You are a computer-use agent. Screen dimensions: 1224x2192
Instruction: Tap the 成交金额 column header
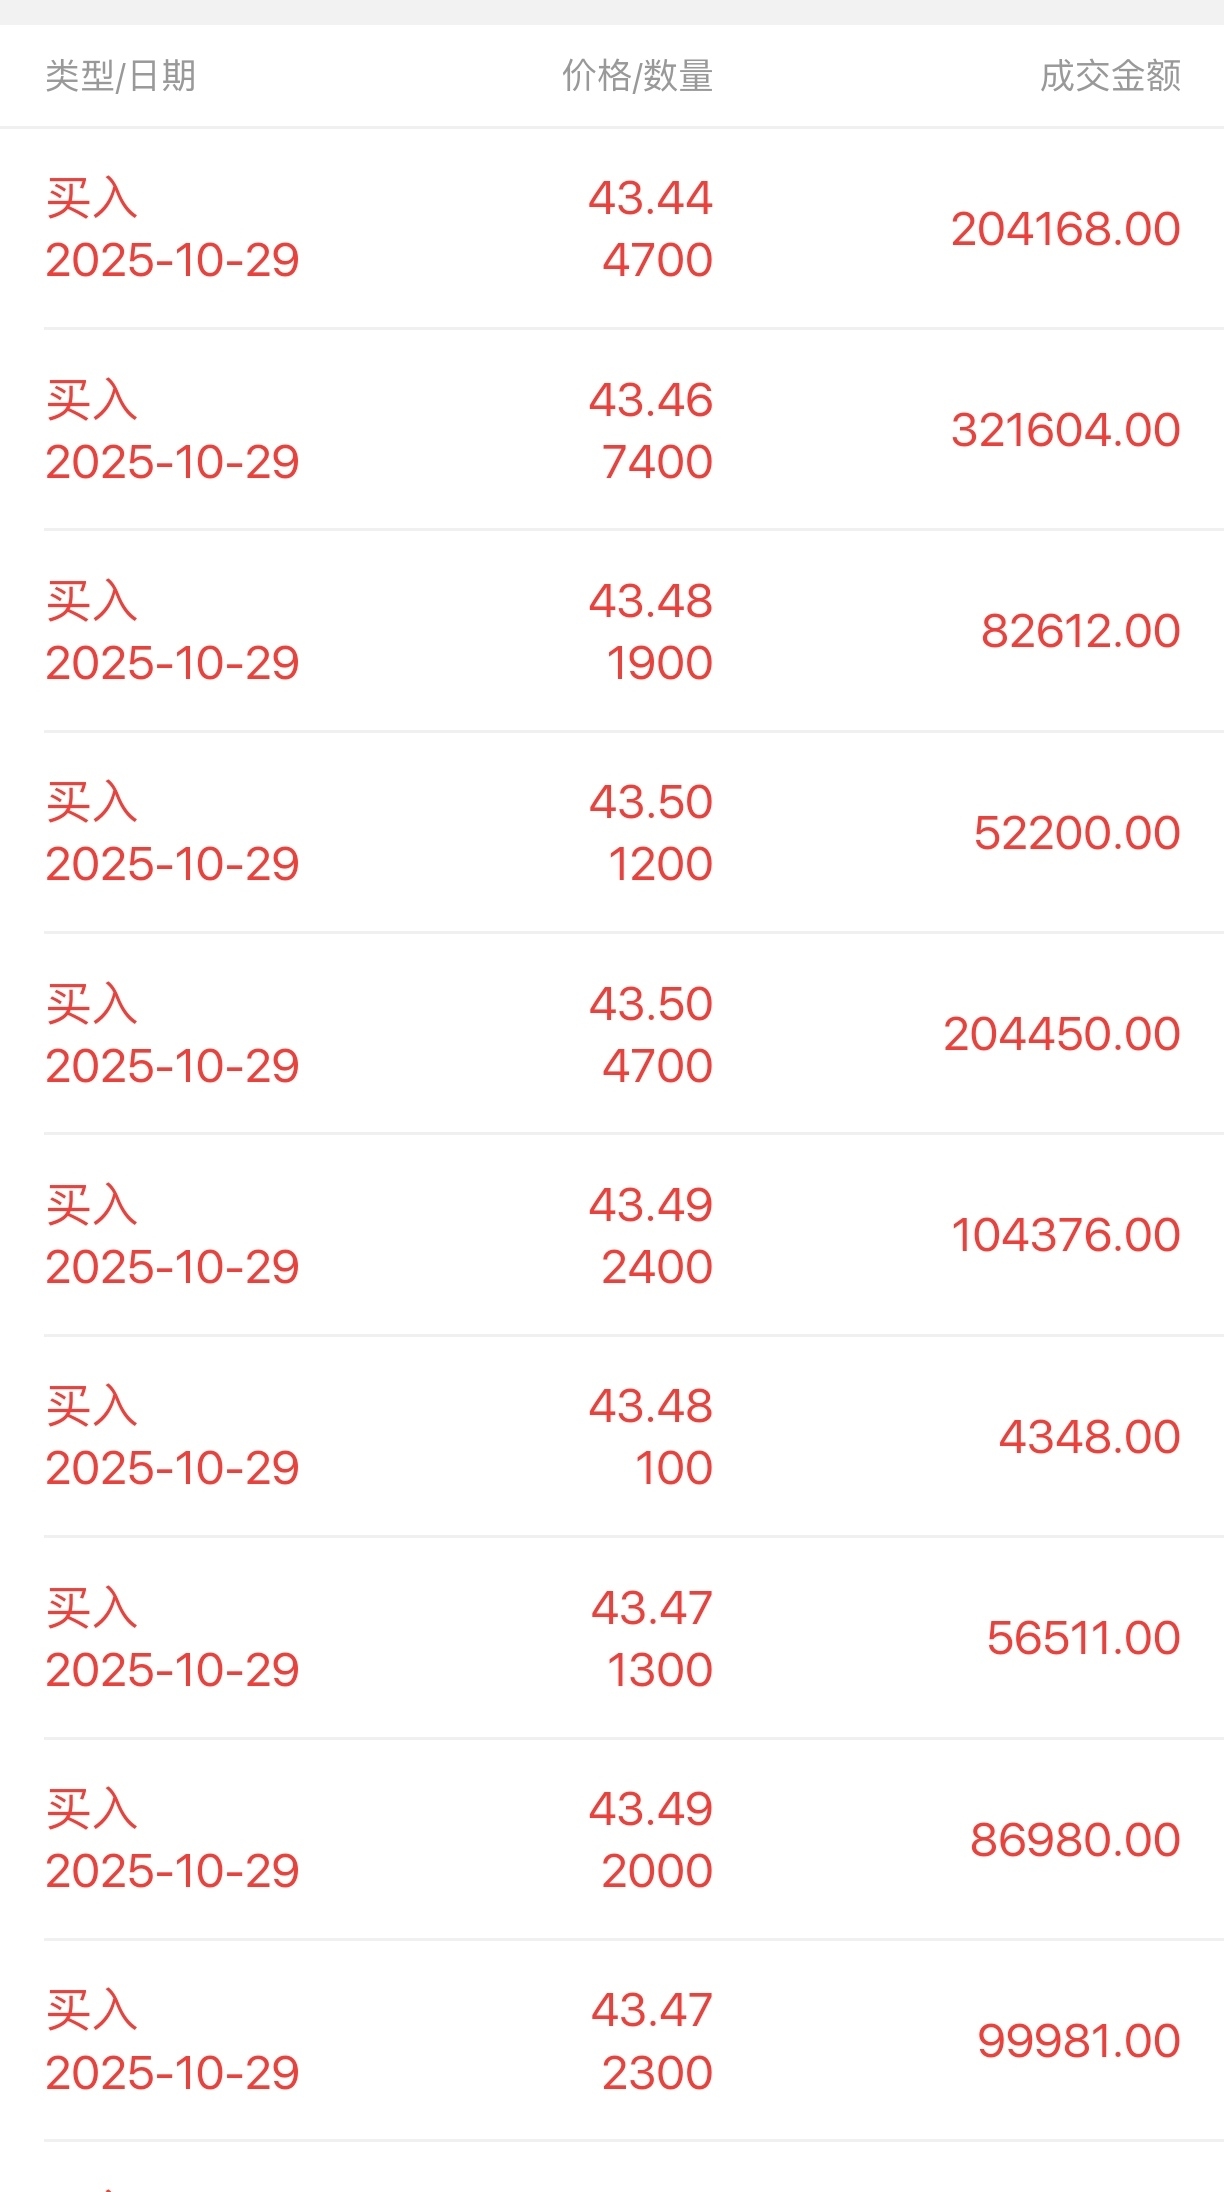[1110, 76]
